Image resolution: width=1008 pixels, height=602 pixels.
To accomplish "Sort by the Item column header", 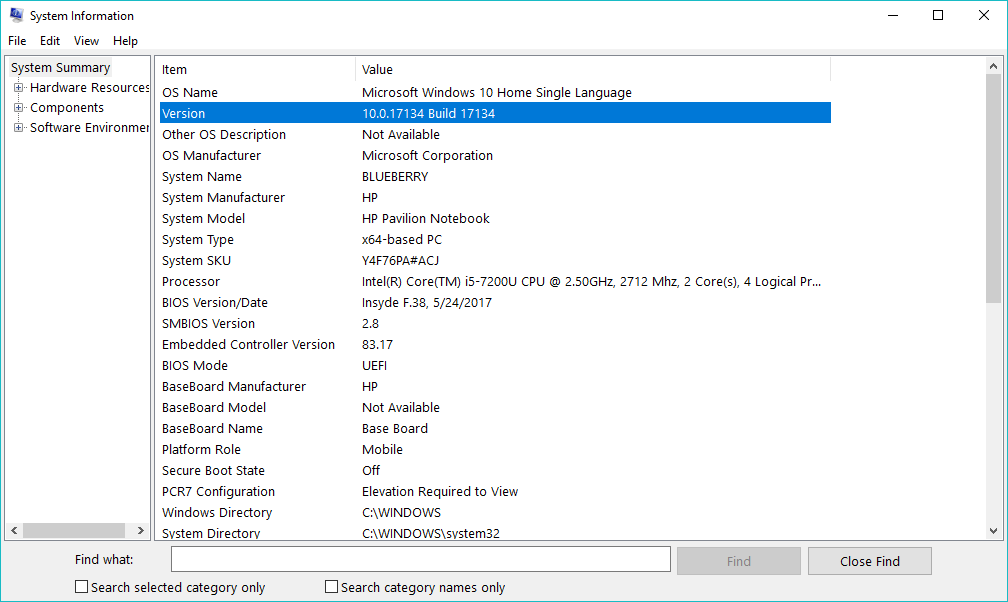I will (256, 70).
